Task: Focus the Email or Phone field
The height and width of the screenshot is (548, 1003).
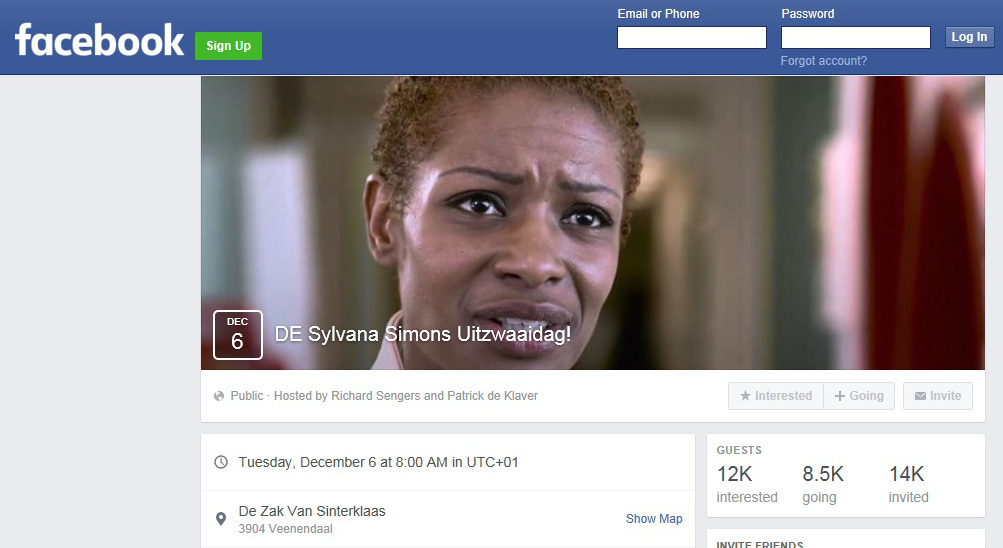Action: (691, 37)
